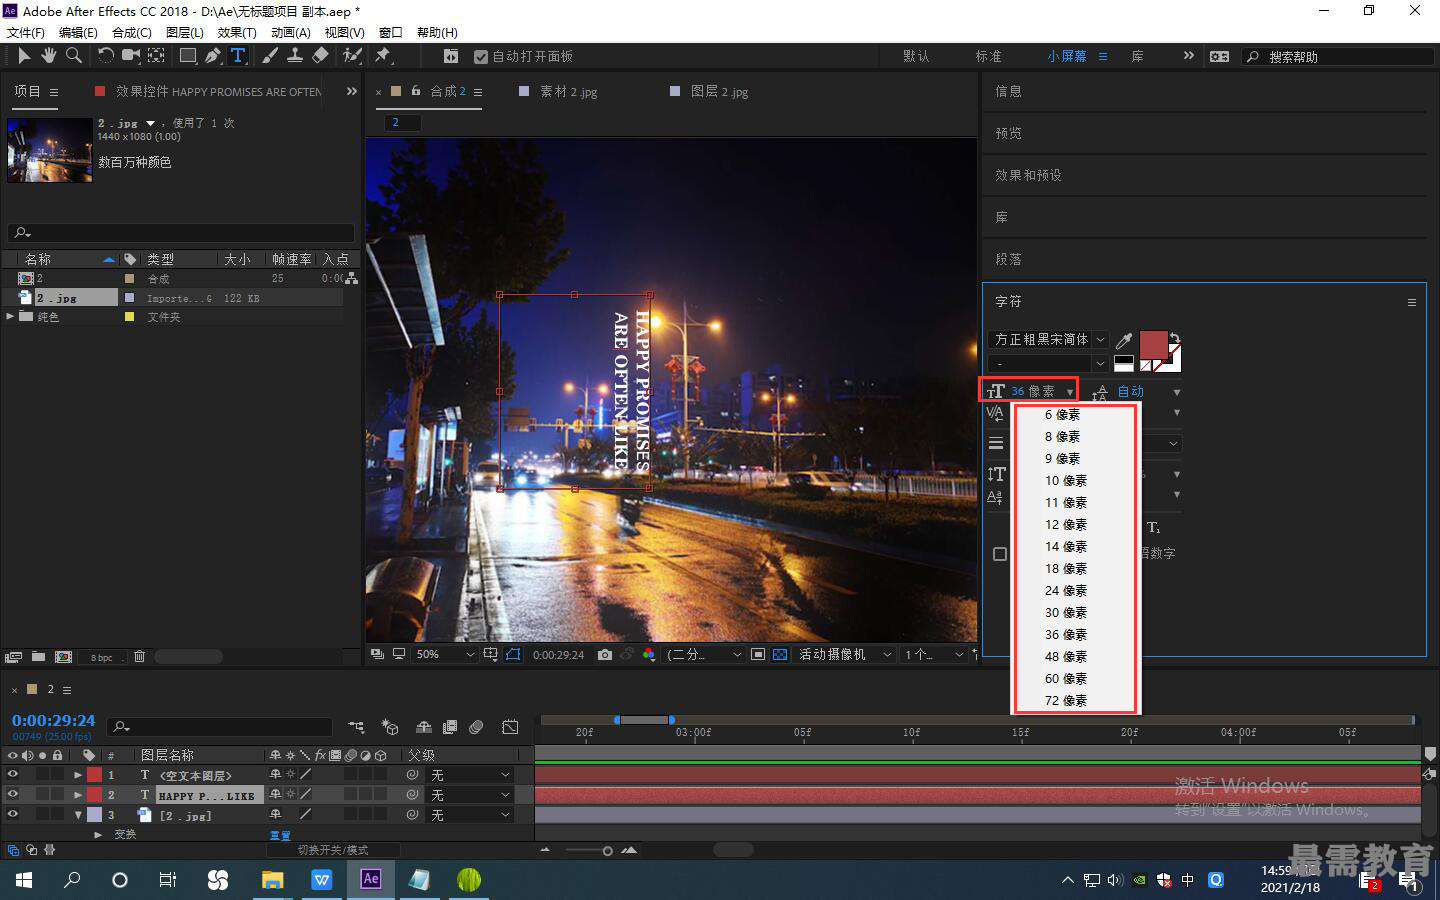1440x900 pixels.
Task: Hide the empty text layer 1
Action: 13,775
